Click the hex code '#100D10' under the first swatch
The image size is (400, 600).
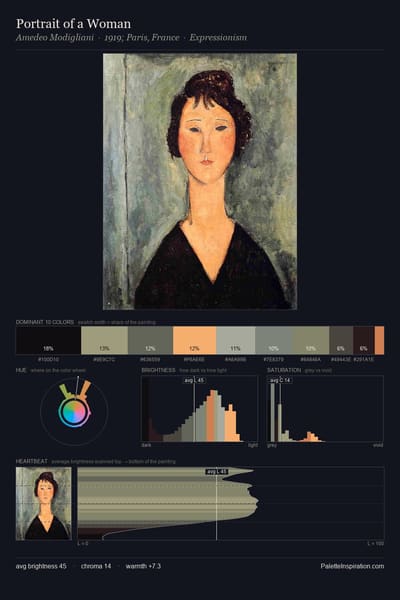(48, 360)
